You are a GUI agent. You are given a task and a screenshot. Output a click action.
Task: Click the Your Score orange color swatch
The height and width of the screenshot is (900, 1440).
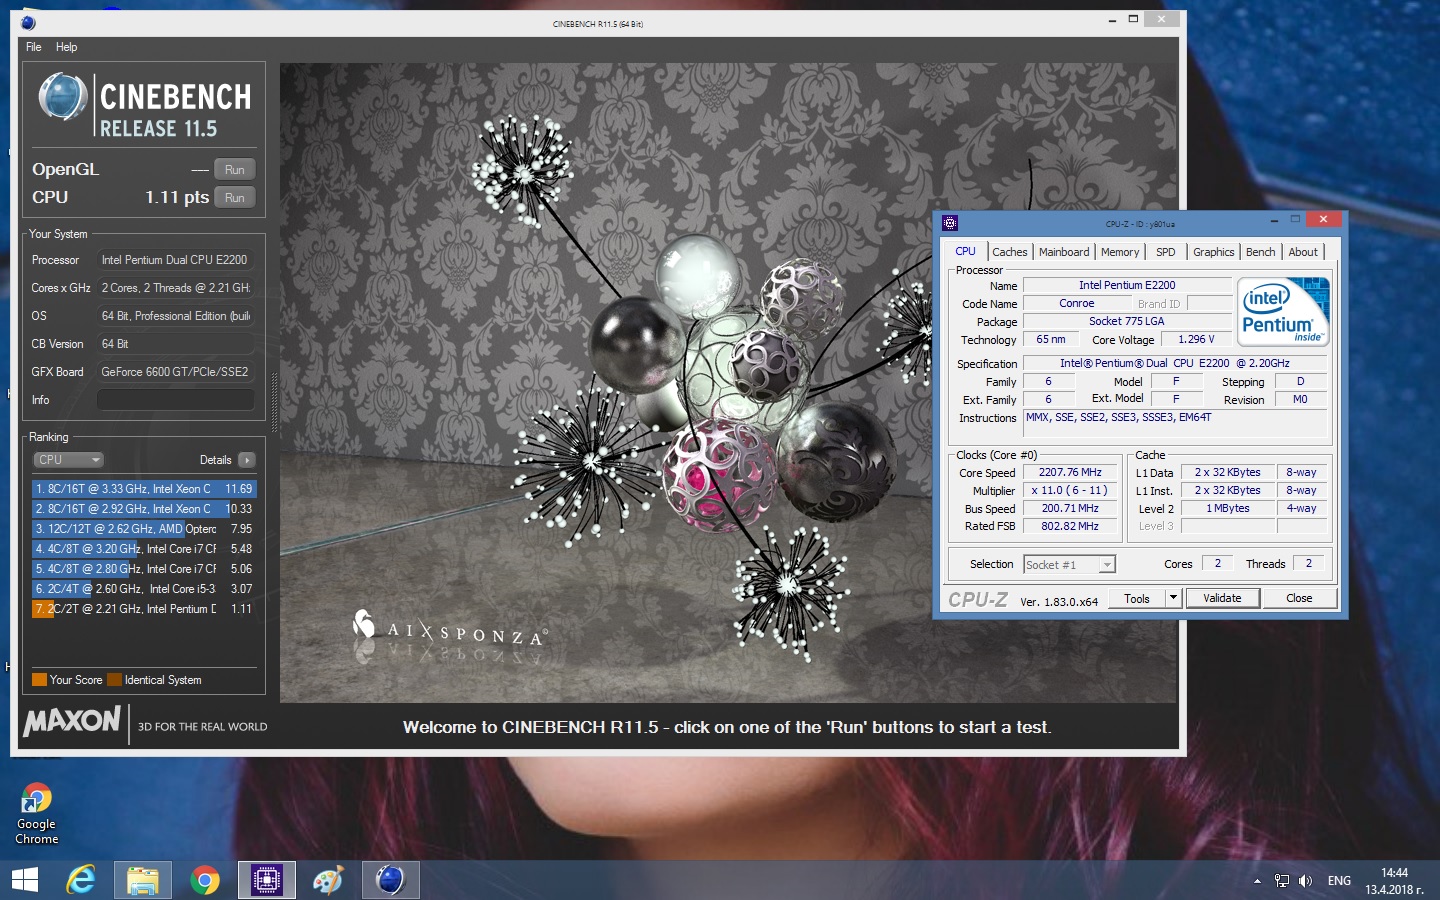[x=39, y=680]
